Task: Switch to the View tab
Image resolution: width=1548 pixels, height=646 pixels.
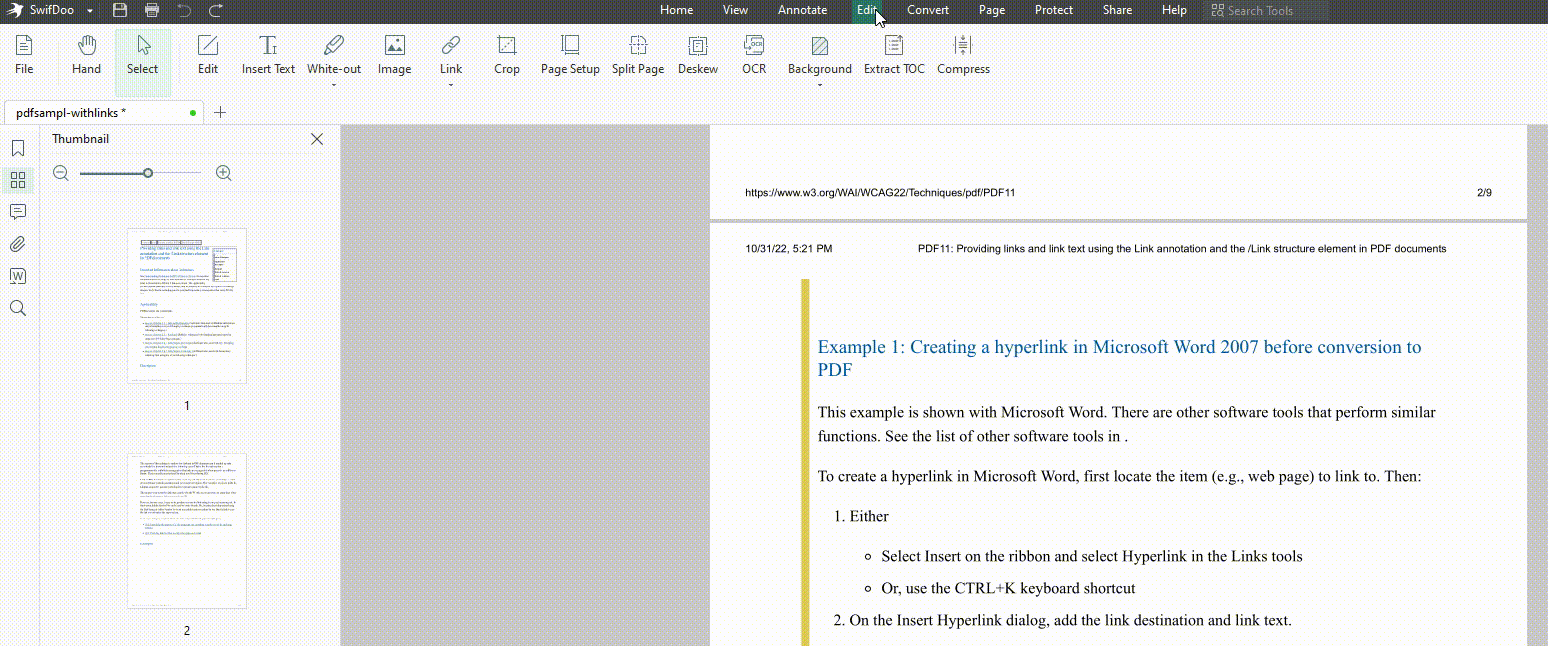Action: pos(735,10)
